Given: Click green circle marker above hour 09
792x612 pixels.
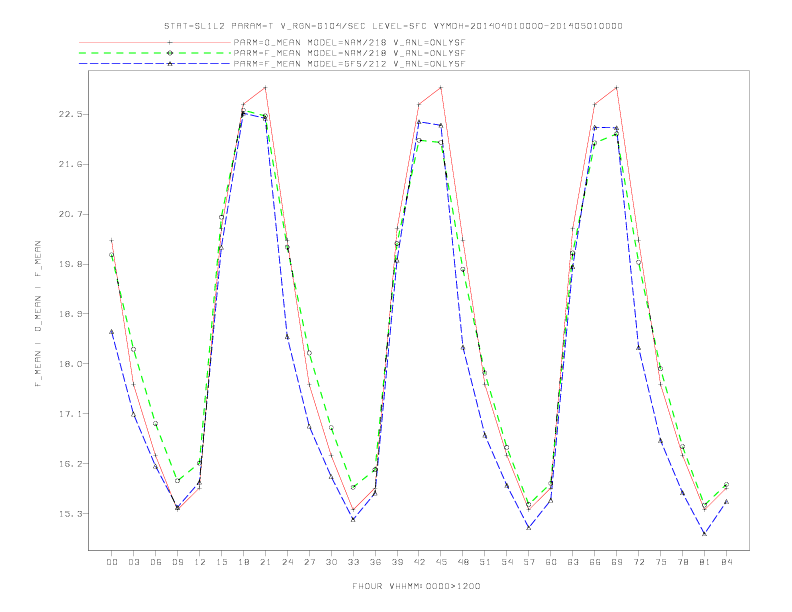Looking at the screenshot, I should coord(177,481).
